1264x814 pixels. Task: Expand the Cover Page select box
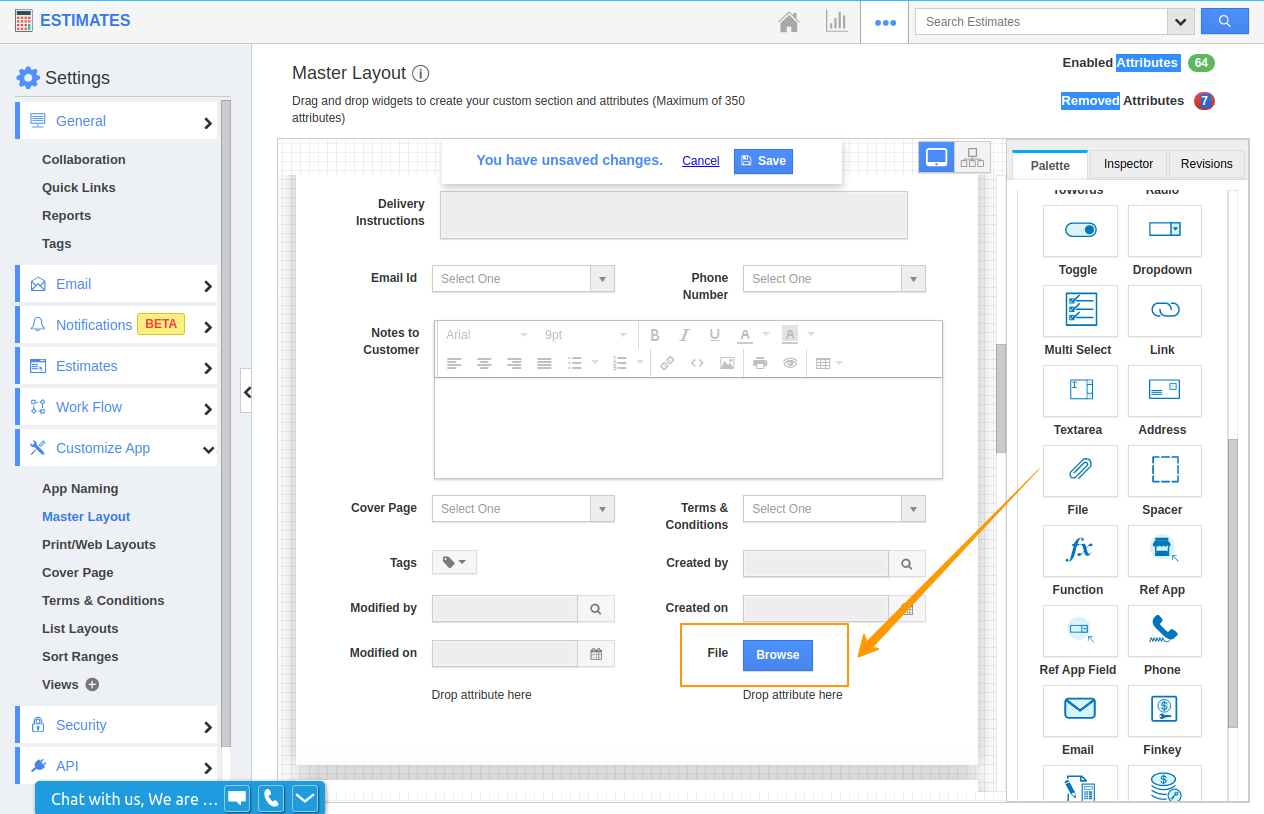(x=523, y=509)
